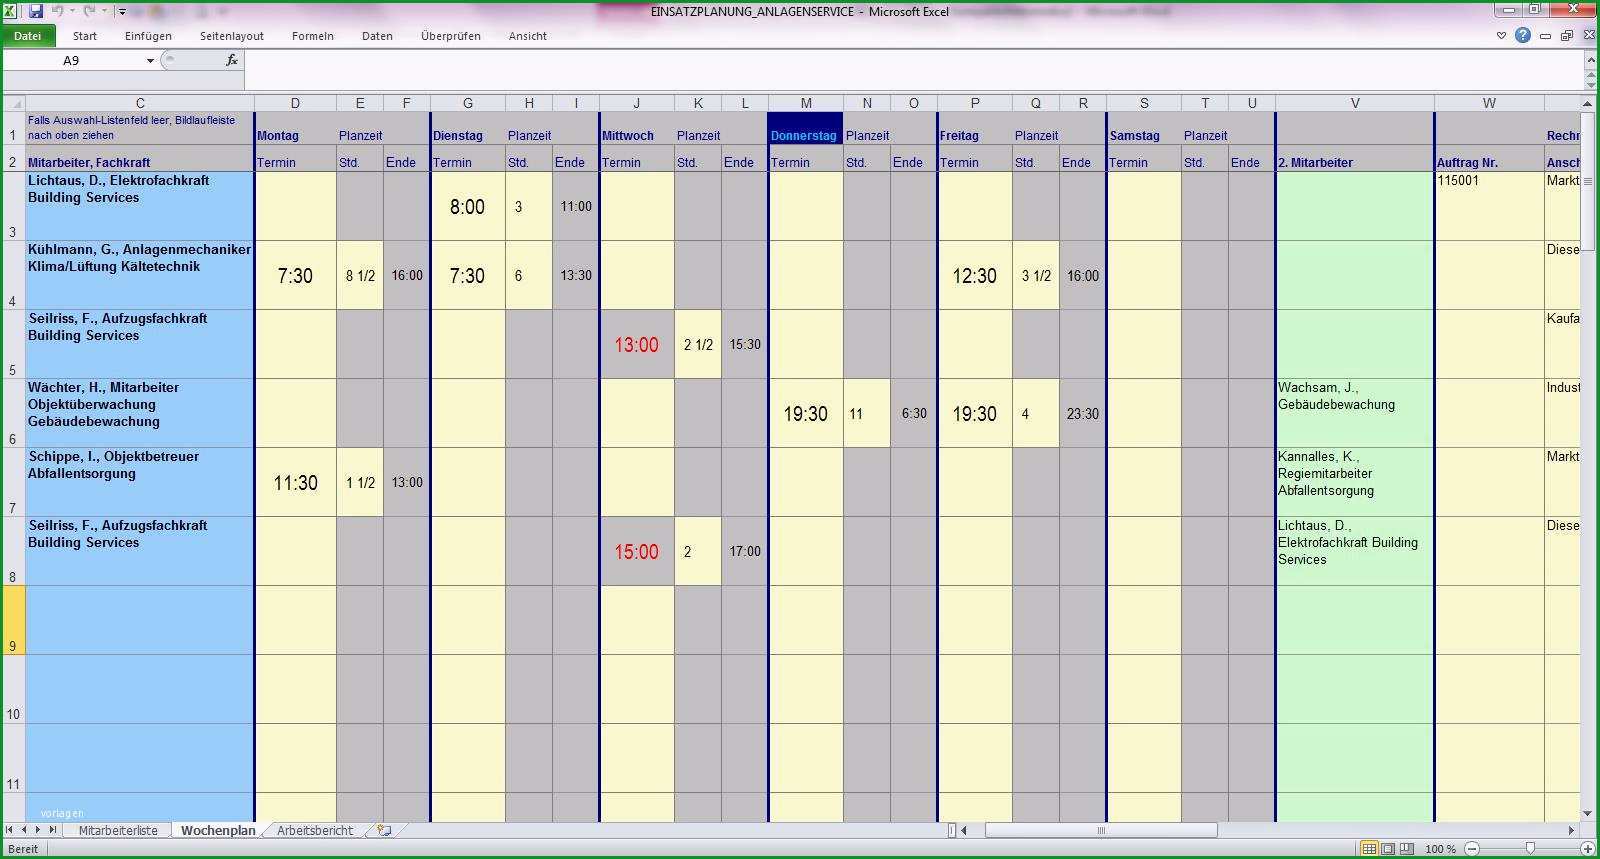Screen dimensions: 1600x859
Task: Switch to the Start ribbon tab
Action: coord(85,36)
